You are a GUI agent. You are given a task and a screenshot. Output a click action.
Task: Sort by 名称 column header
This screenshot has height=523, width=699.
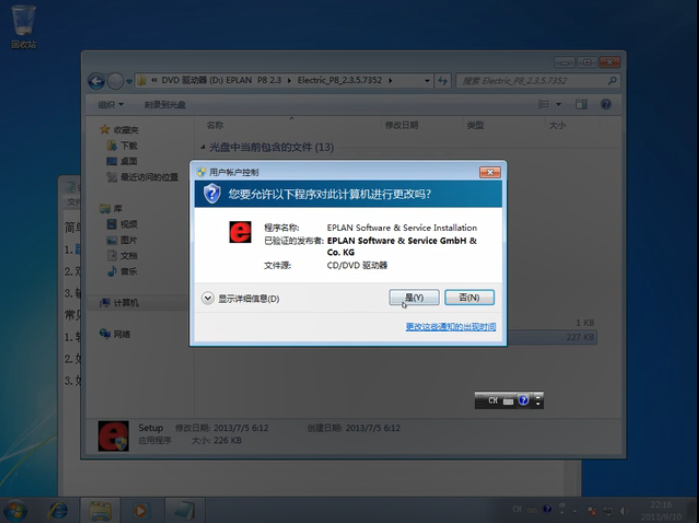click(x=215, y=125)
